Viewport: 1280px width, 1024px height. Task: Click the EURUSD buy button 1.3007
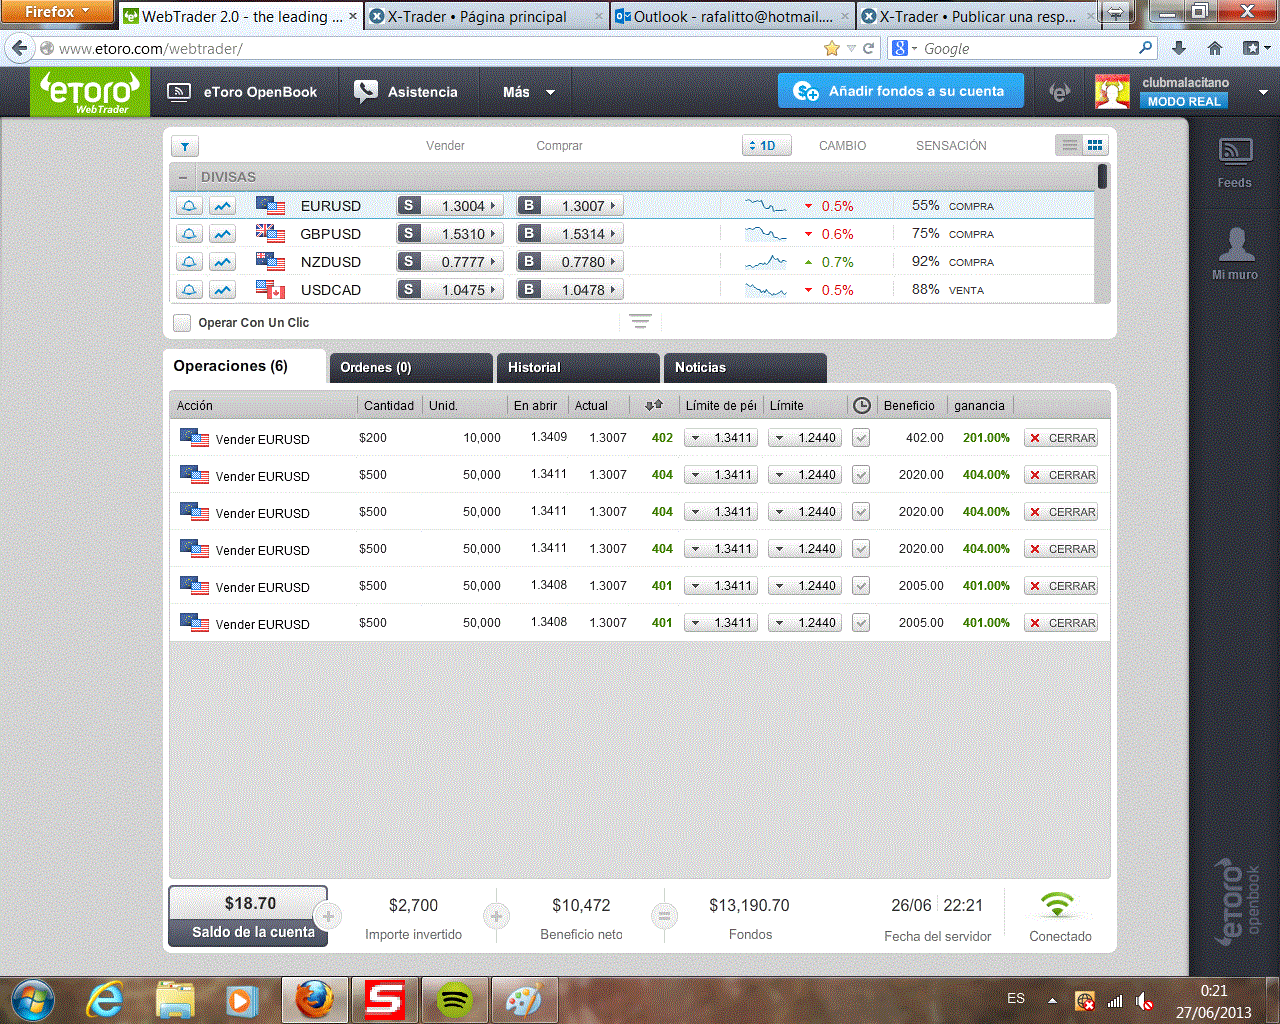point(569,206)
